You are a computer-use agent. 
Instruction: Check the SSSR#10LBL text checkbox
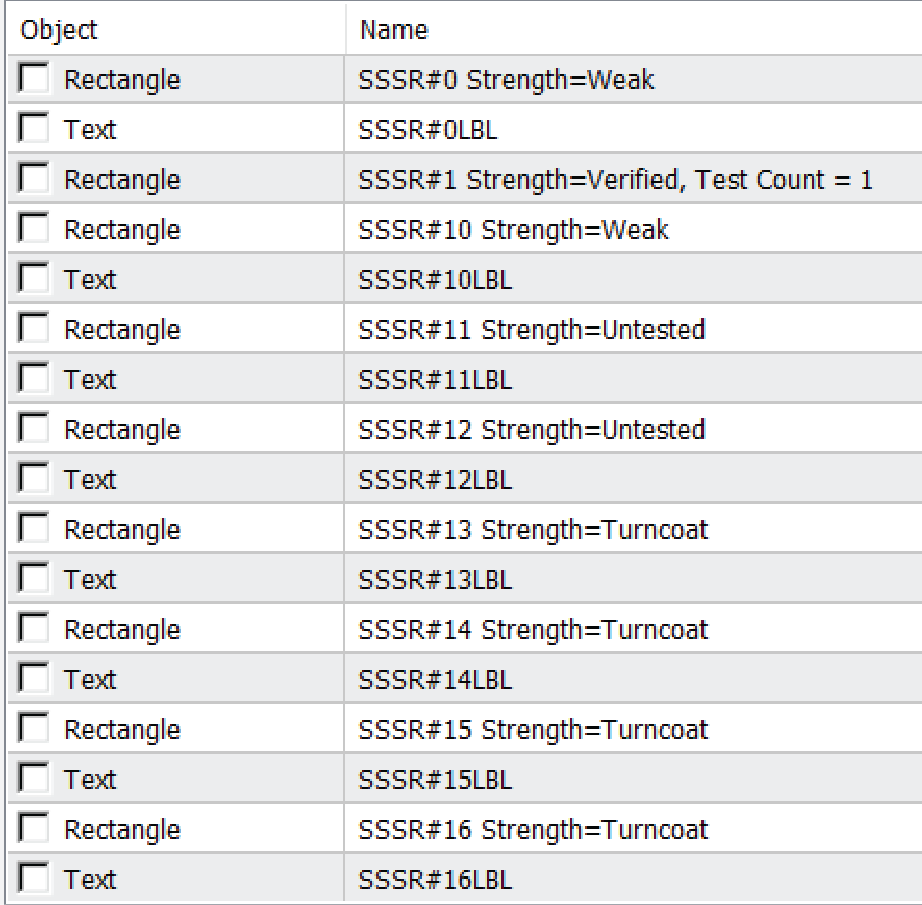tap(34, 278)
